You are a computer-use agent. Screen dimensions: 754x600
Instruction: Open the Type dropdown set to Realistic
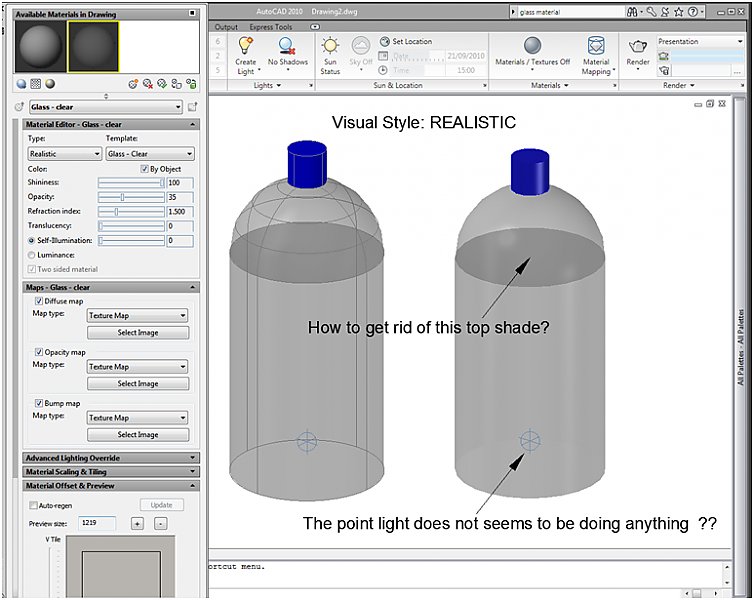(x=64, y=154)
